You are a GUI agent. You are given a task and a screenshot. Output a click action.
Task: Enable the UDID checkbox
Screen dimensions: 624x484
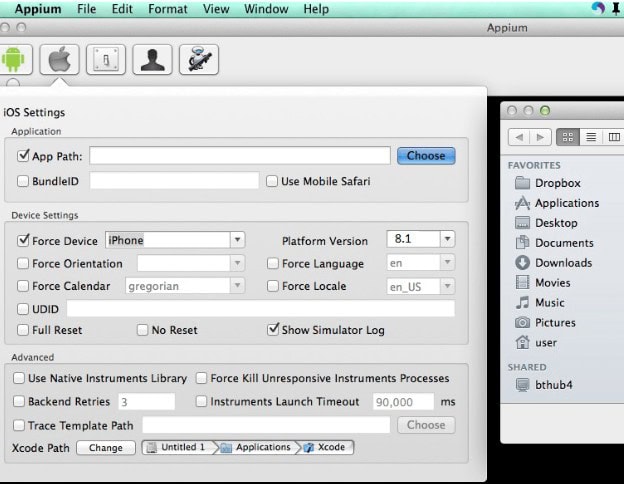click(23, 309)
